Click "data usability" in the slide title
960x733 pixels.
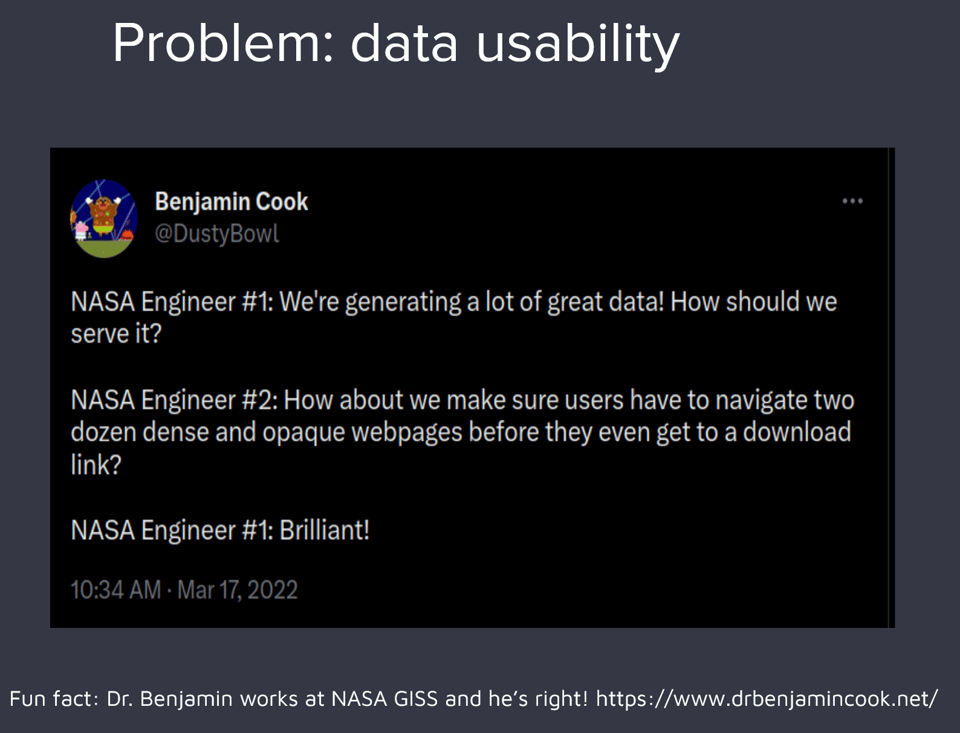515,44
